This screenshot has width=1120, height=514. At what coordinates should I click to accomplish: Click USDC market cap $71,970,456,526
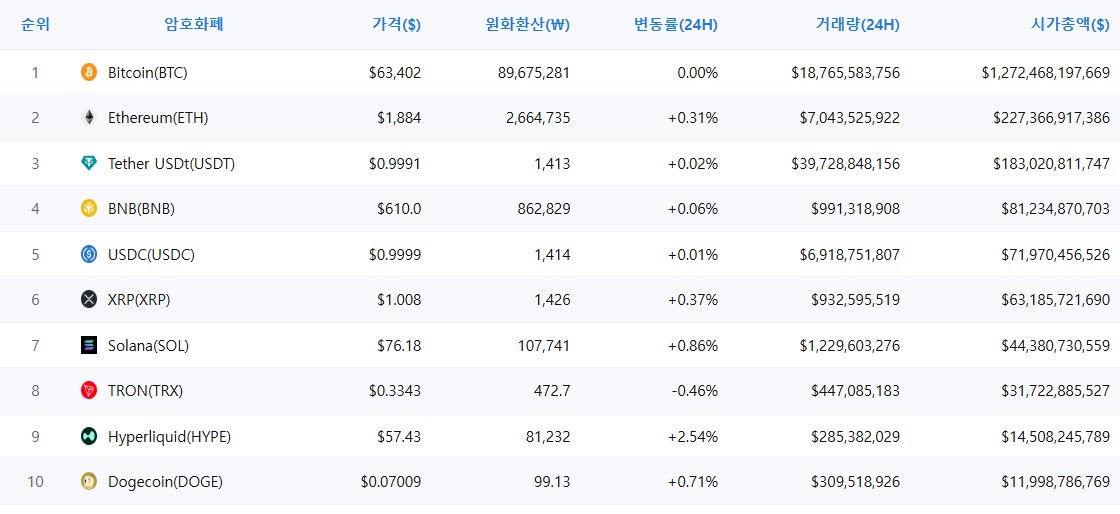[1056, 254]
